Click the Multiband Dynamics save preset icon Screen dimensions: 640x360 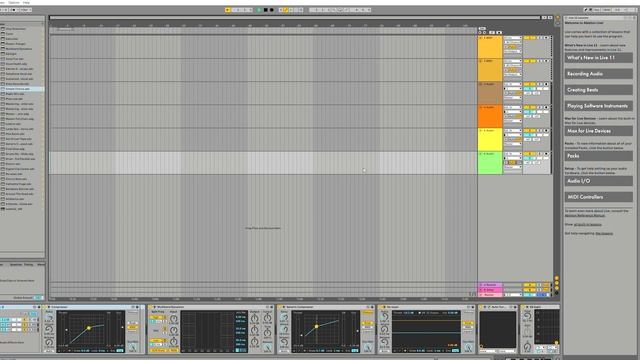(x=272, y=307)
